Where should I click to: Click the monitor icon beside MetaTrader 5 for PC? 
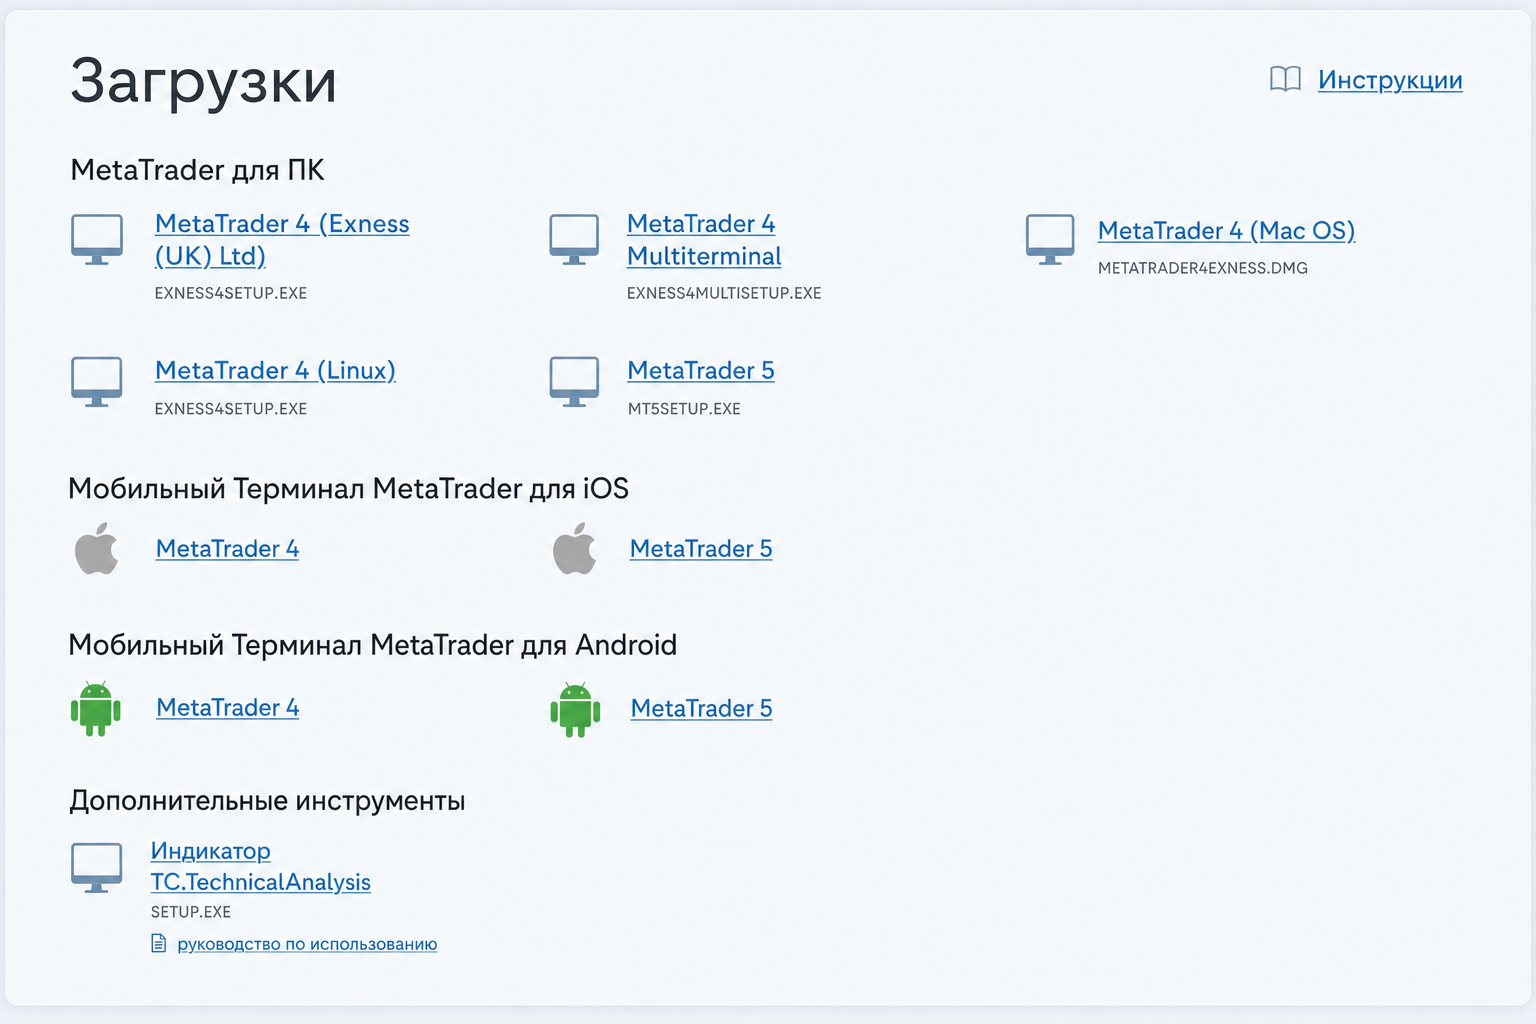point(574,382)
